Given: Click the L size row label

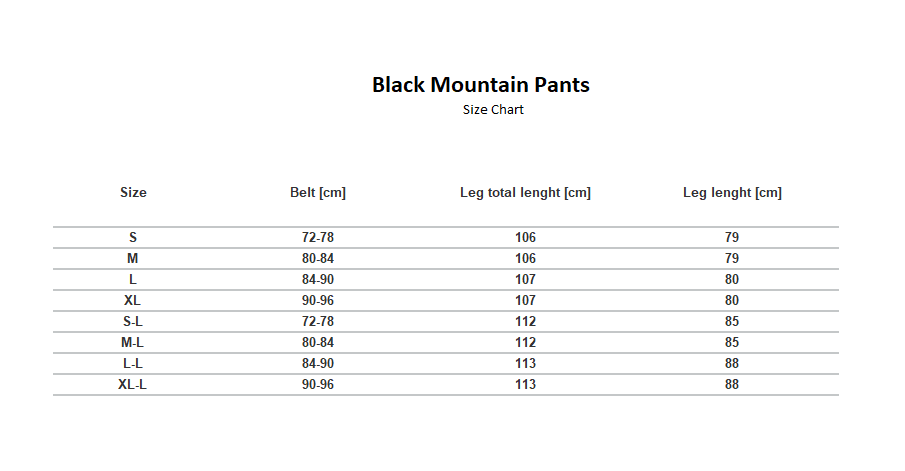Looking at the screenshot, I should [133, 280].
